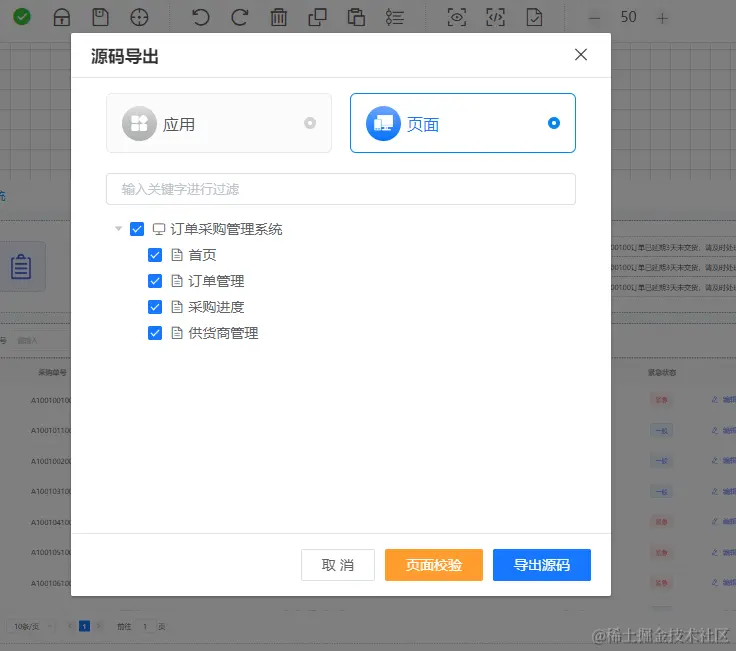Click page 1 in background pagination
Image resolution: width=736 pixels, height=651 pixels.
[x=84, y=626]
